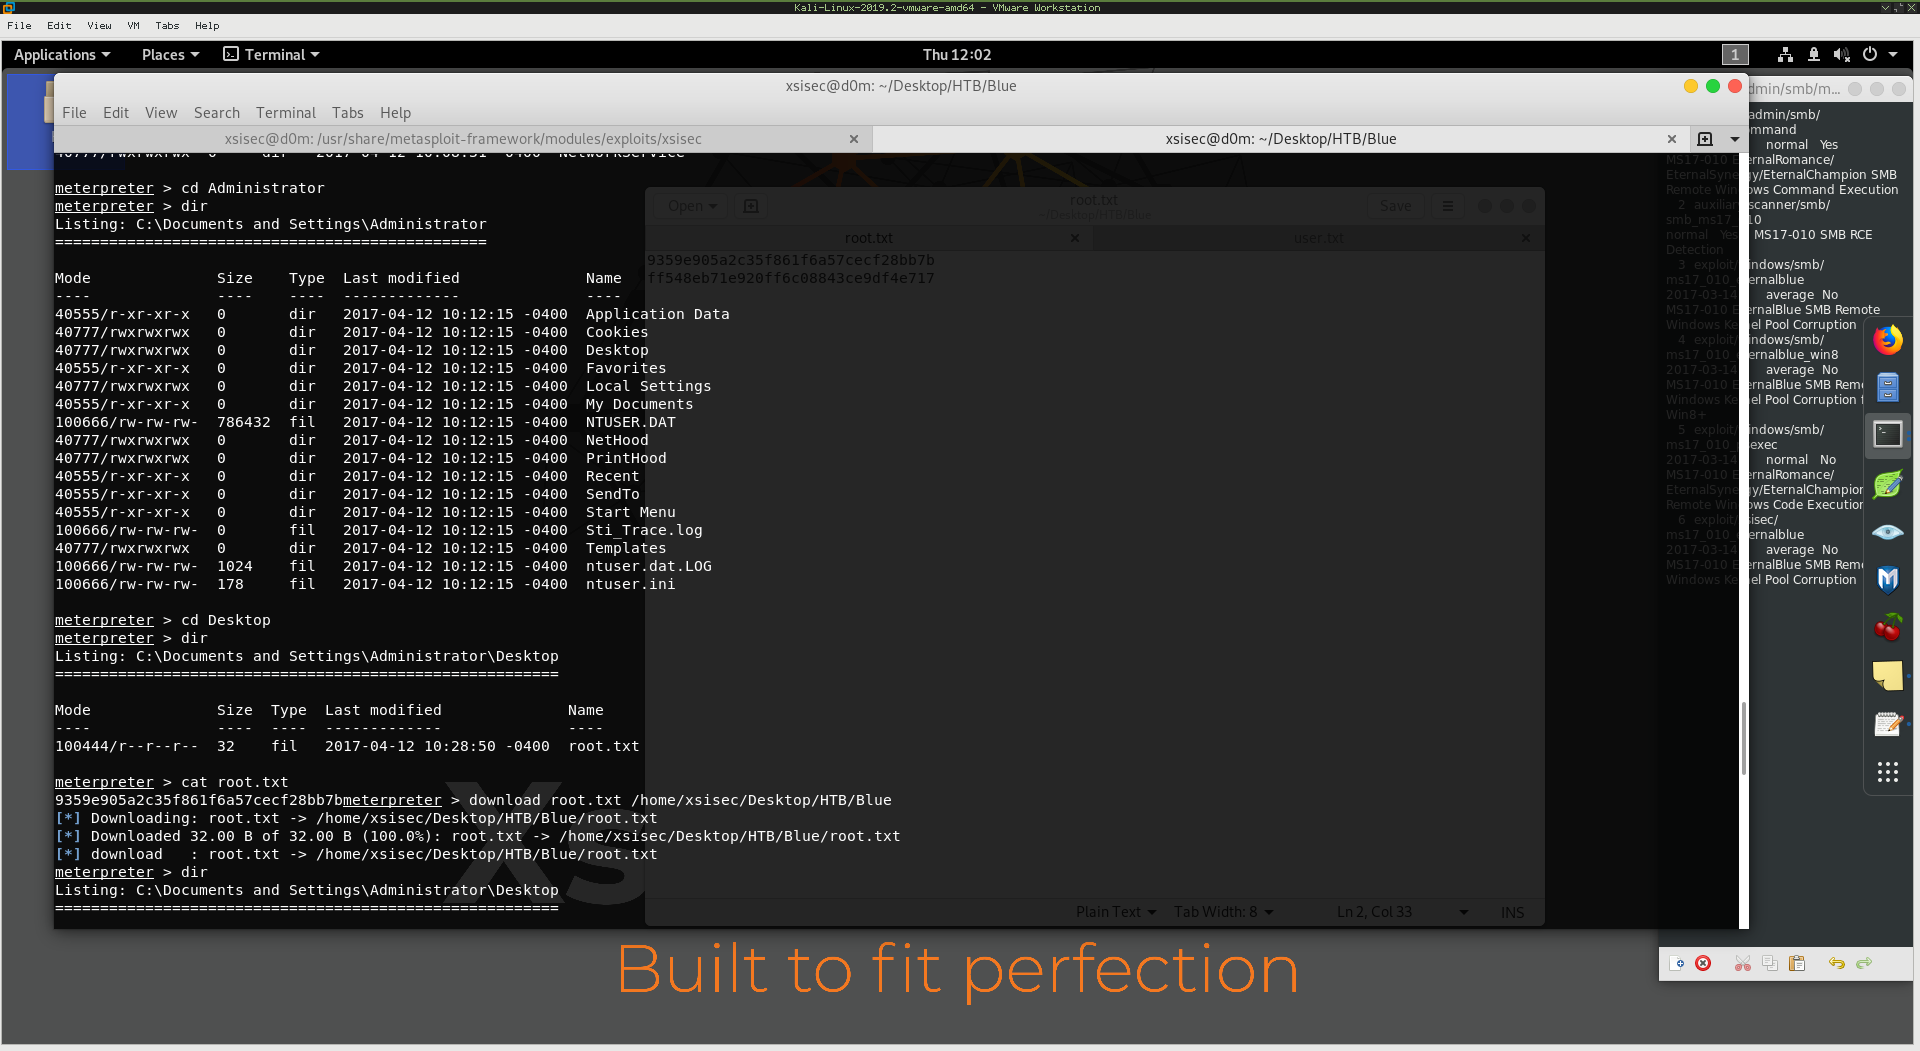Launch the green leaf text editor dock icon
Image resolution: width=1920 pixels, height=1051 pixels.
(x=1887, y=484)
